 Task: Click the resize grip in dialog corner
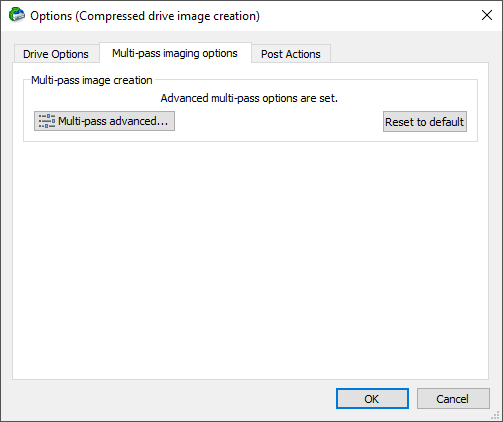click(x=495, y=415)
